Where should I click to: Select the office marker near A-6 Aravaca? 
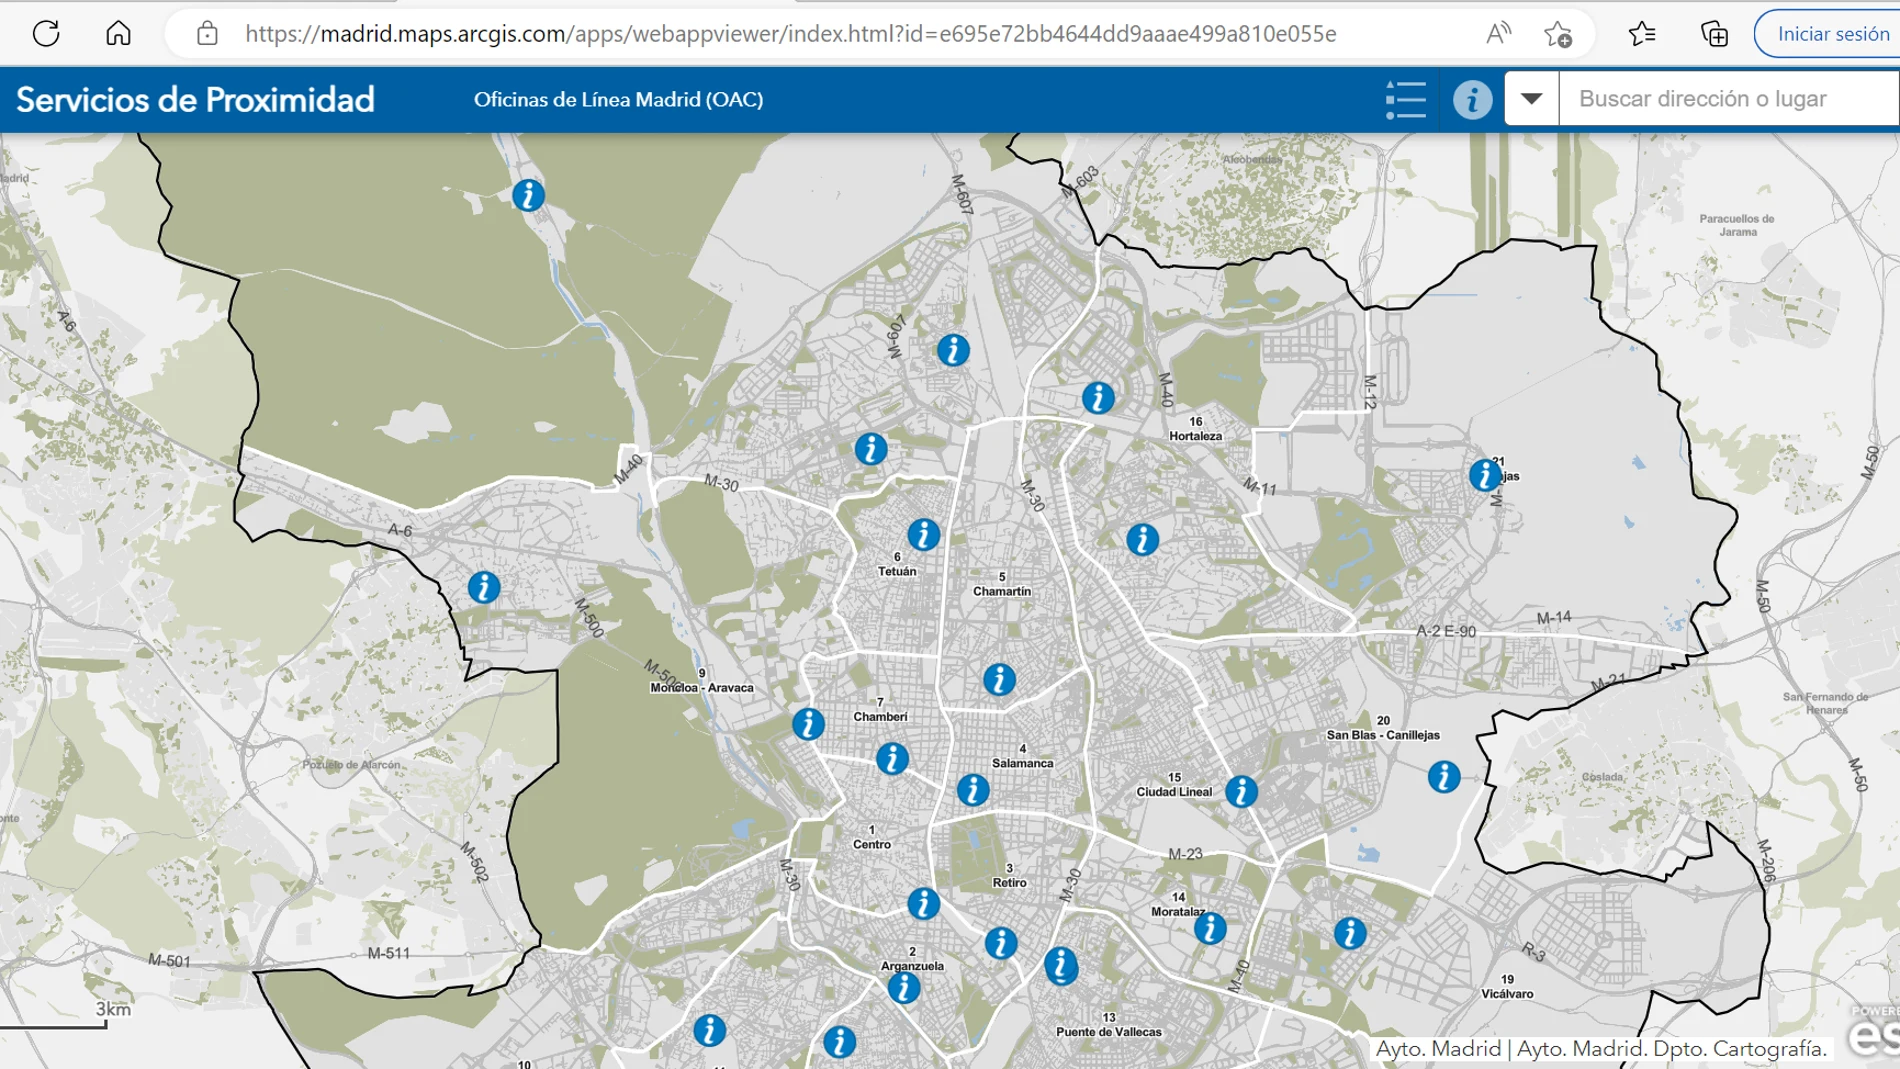coord(484,587)
